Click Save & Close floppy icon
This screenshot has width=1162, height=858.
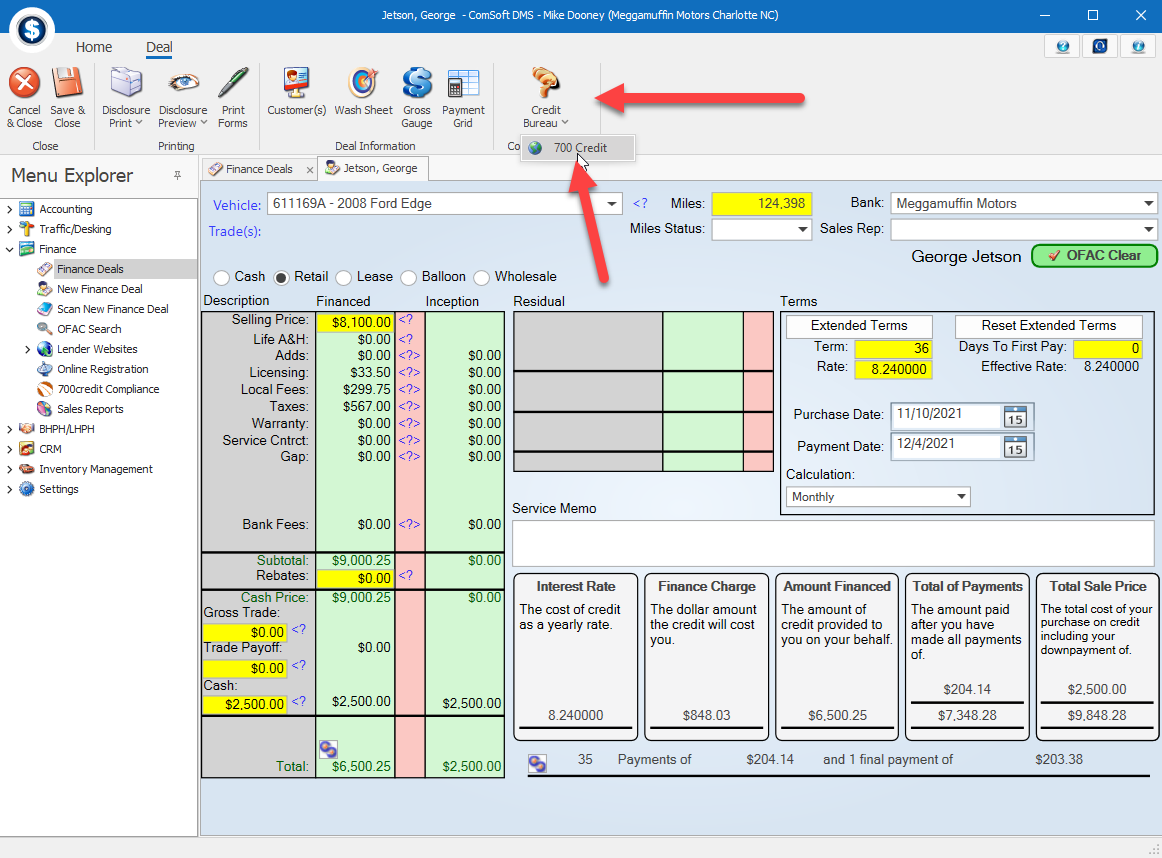click(x=67, y=83)
